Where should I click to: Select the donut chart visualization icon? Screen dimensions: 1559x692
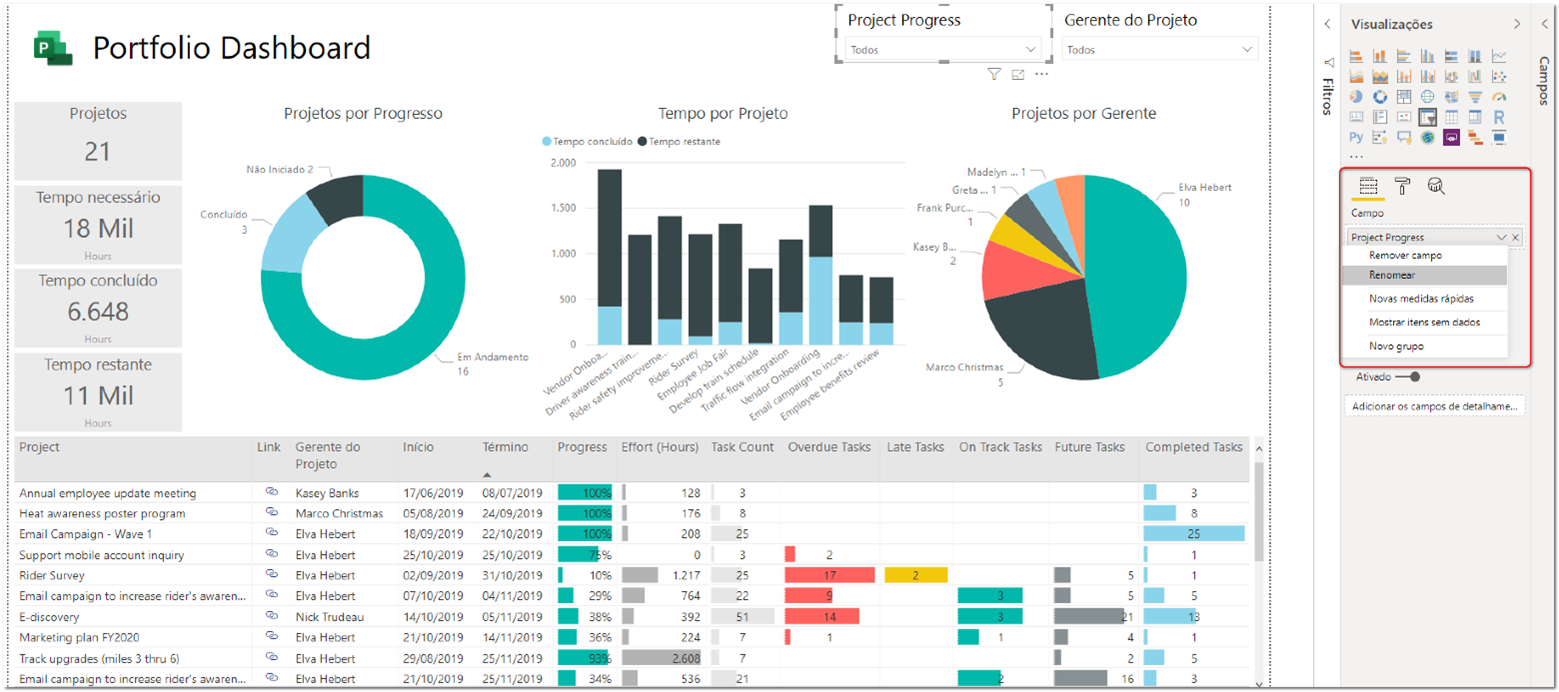[1380, 96]
